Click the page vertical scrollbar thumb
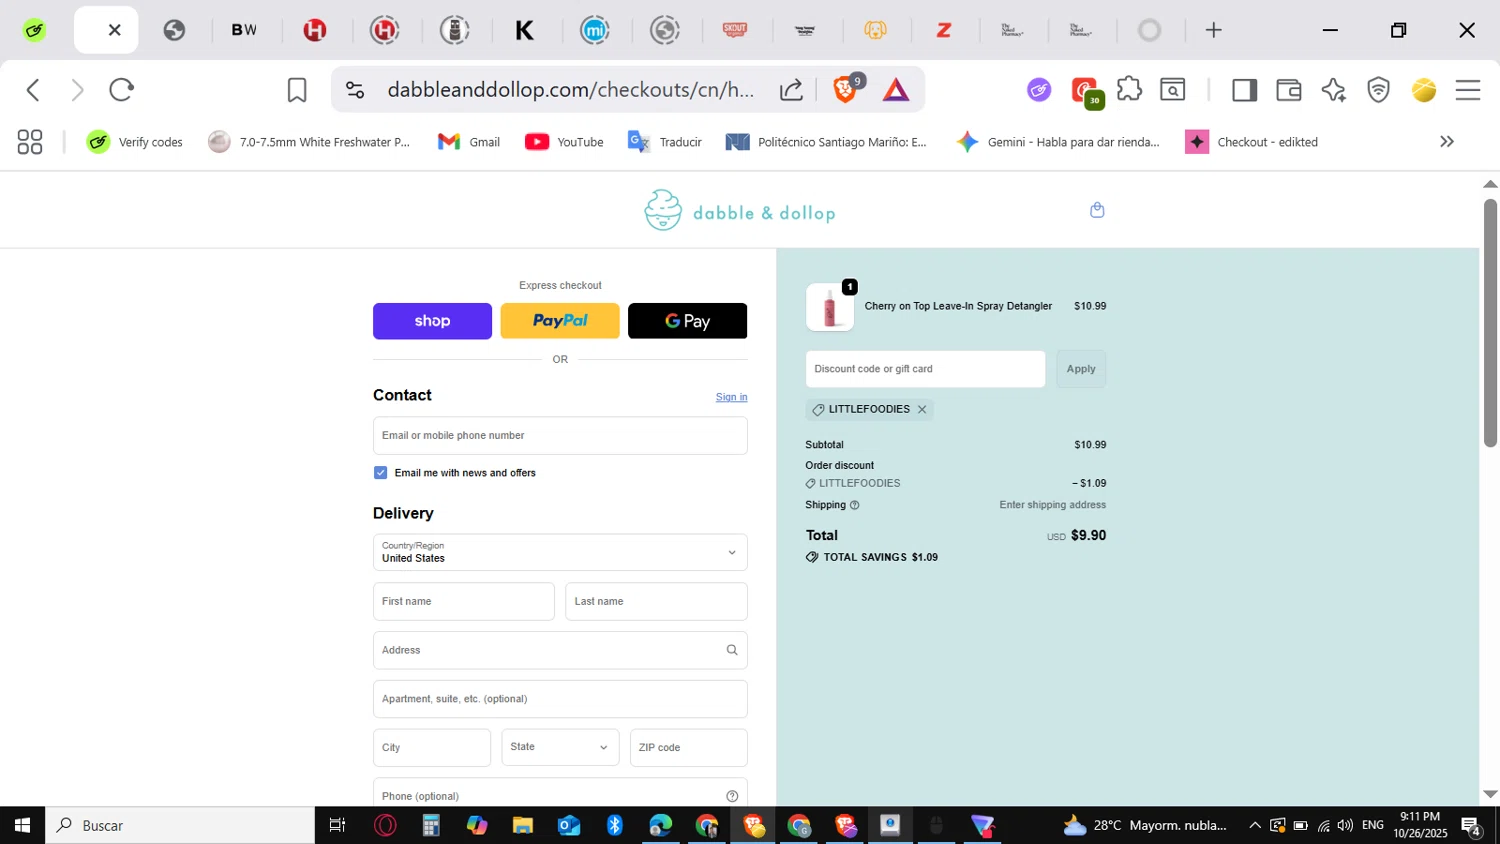This screenshot has width=1500, height=844. 1490,322
